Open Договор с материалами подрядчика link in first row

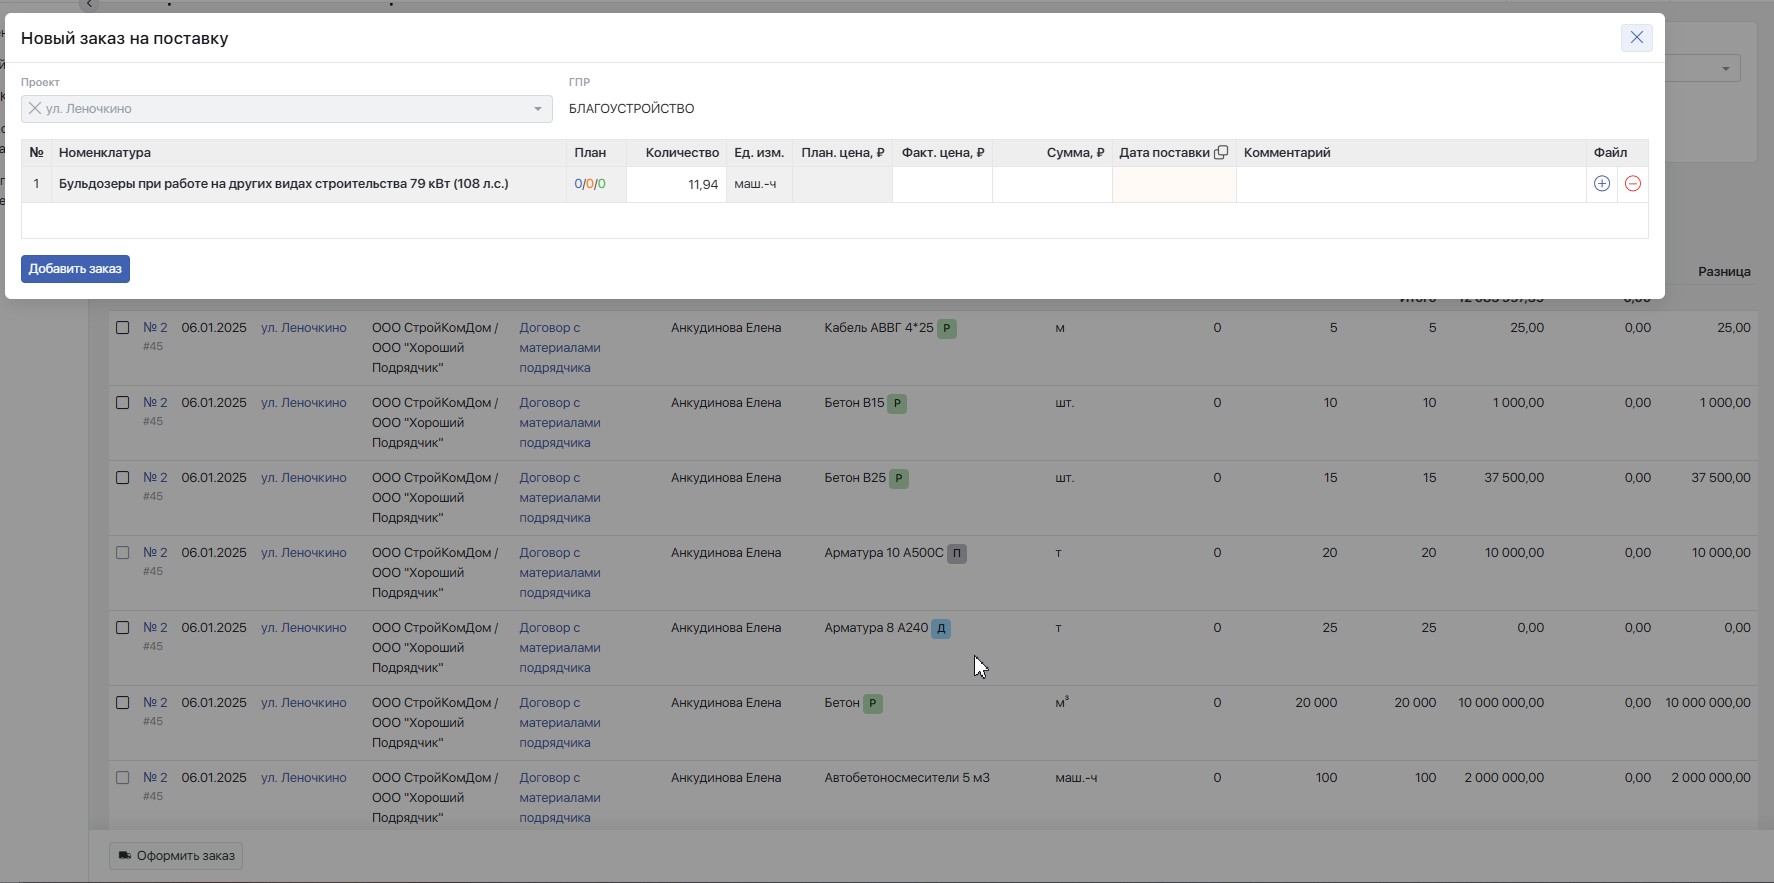click(x=560, y=348)
